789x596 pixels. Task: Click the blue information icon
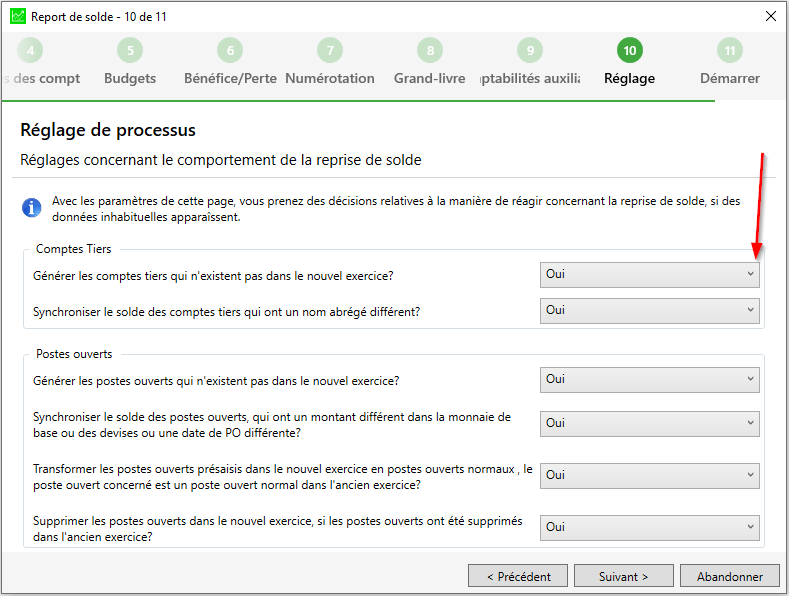click(32, 207)
